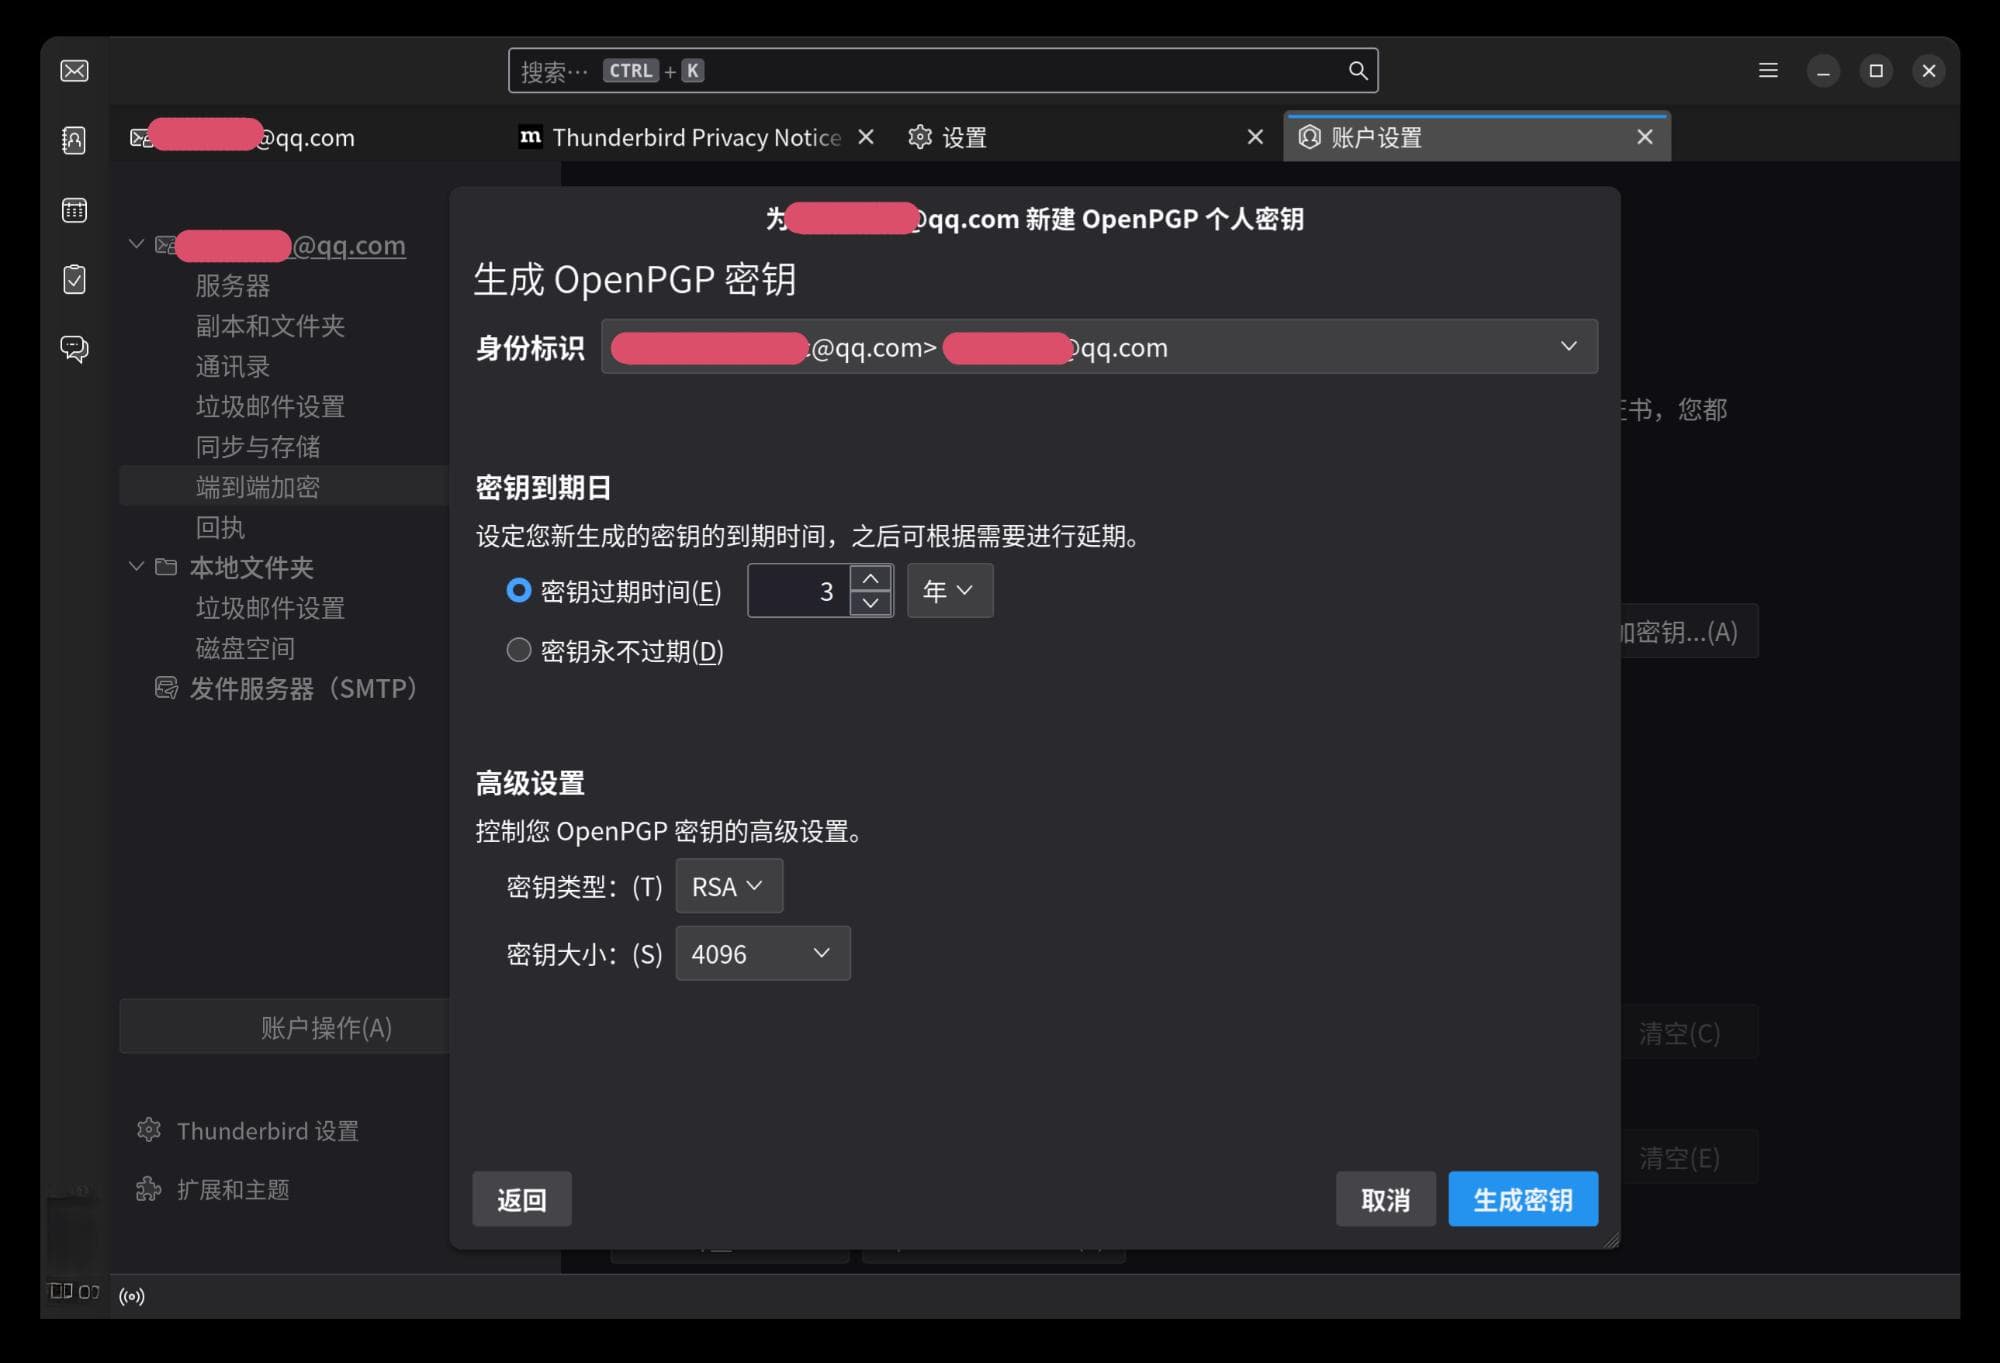The height and width of the screenshot is (1363, 2000).
Task: Open the Address Book icon in sidebar
Action: (x=74, y=140)
